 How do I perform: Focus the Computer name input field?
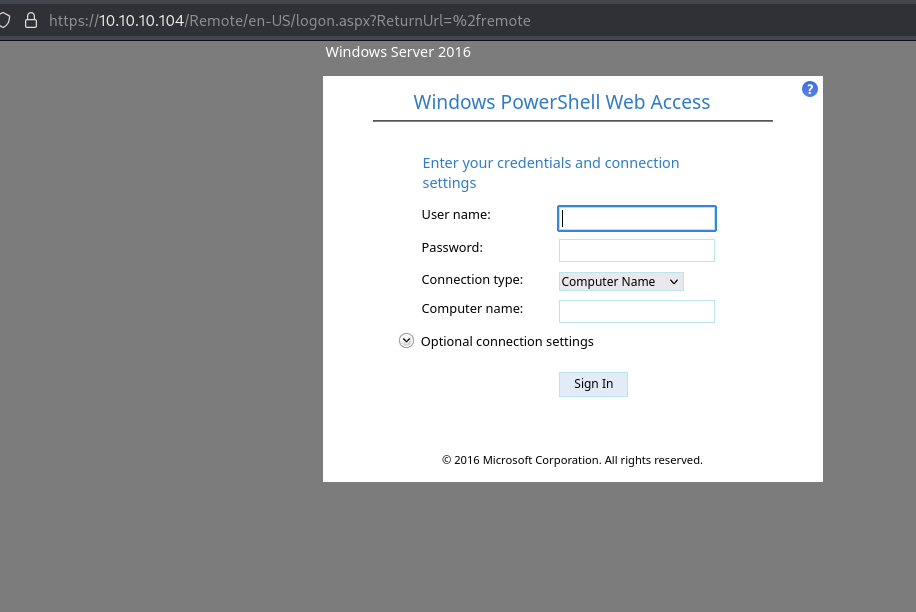click(x=637, y=311)
